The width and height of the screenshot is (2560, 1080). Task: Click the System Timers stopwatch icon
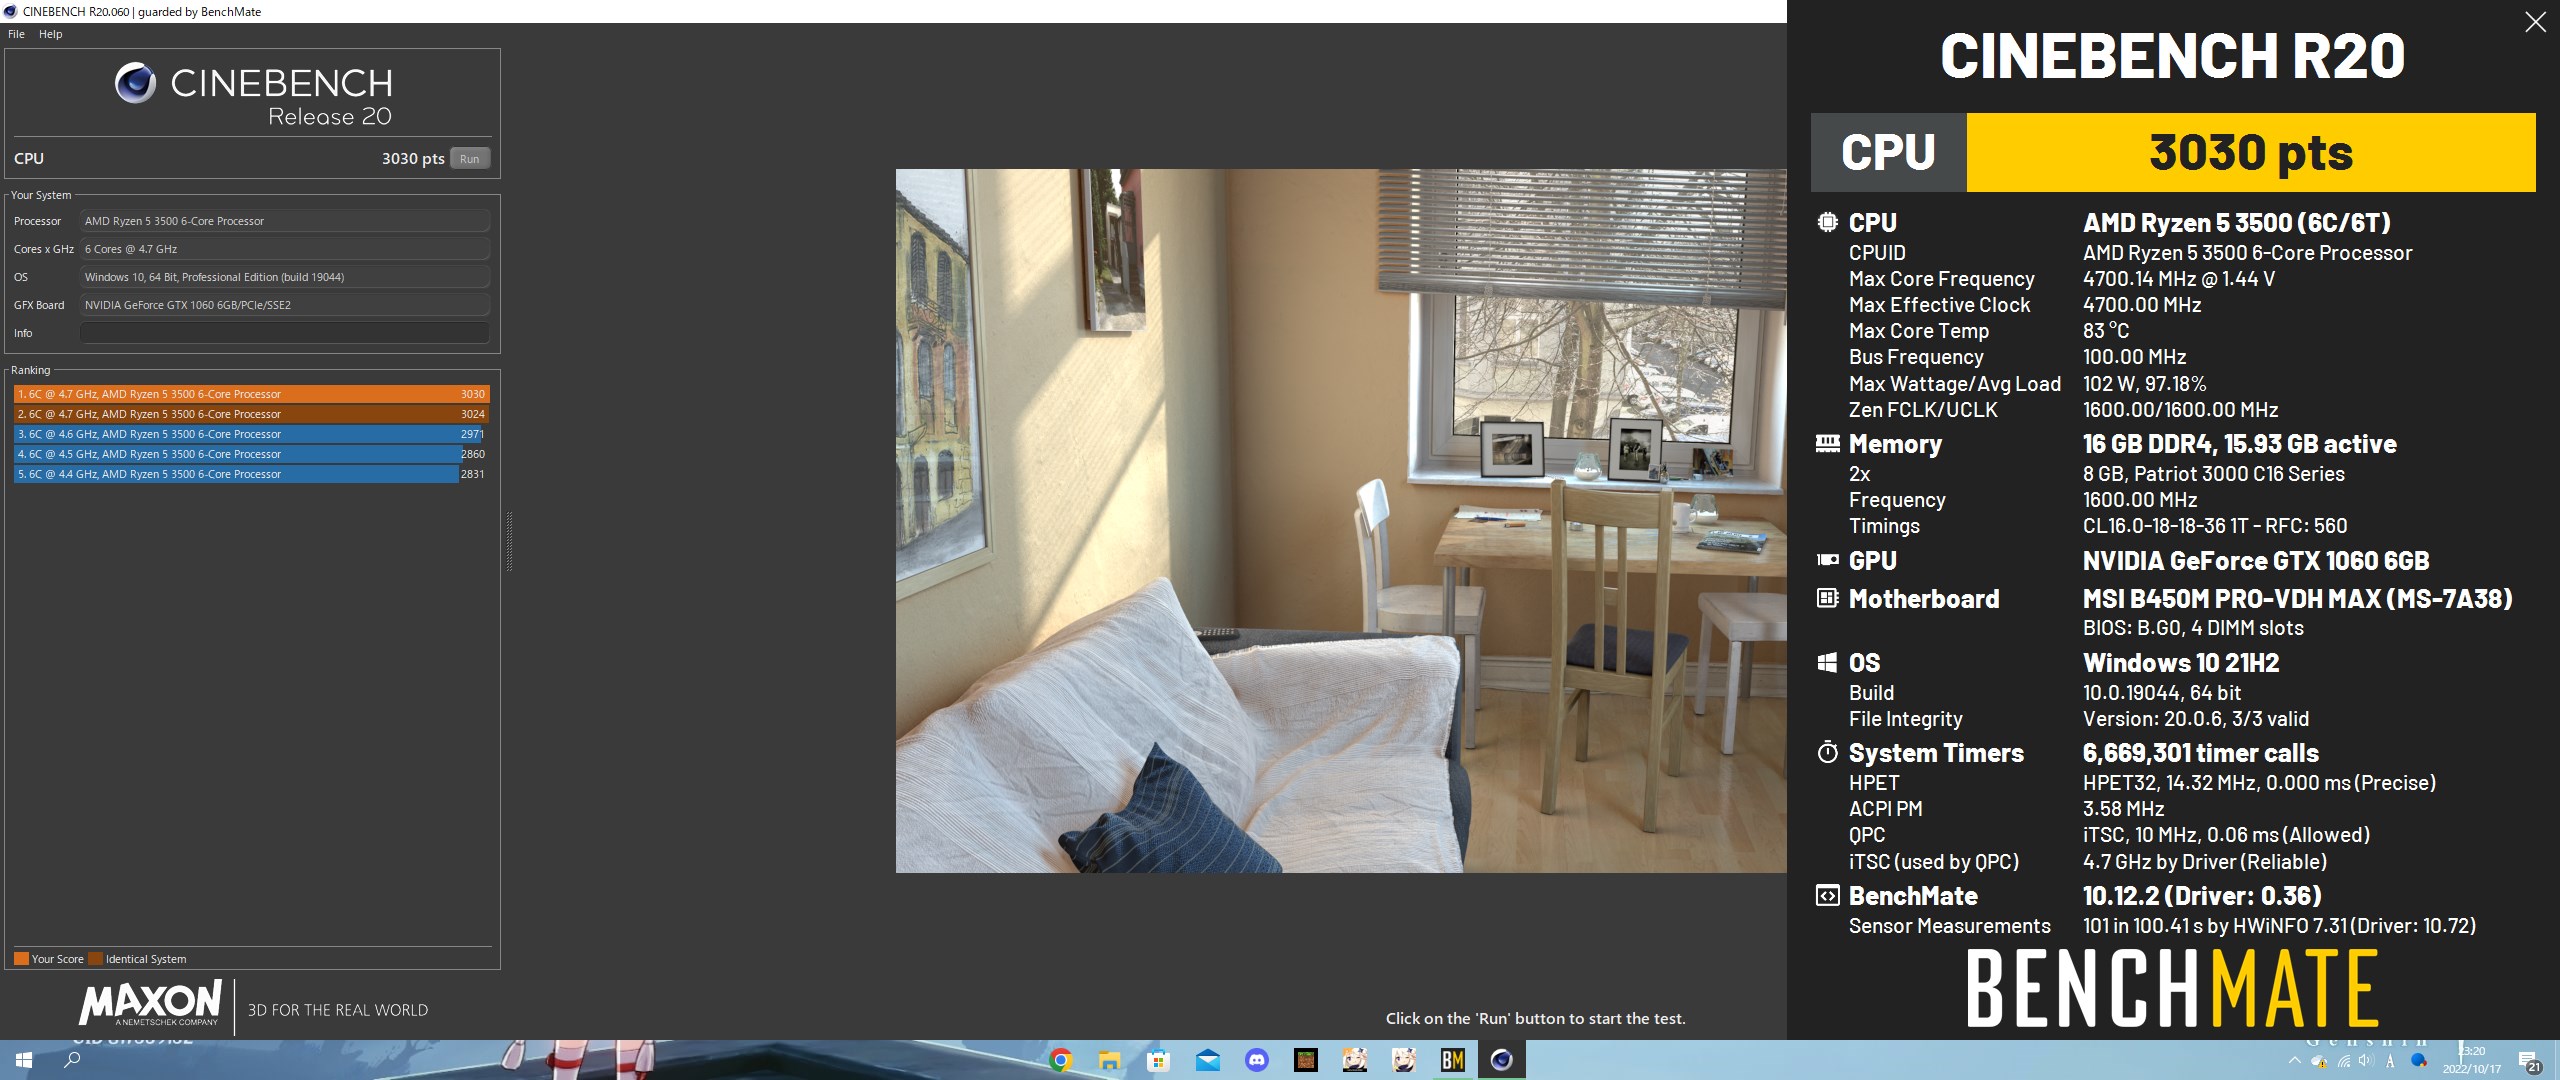1827,752
